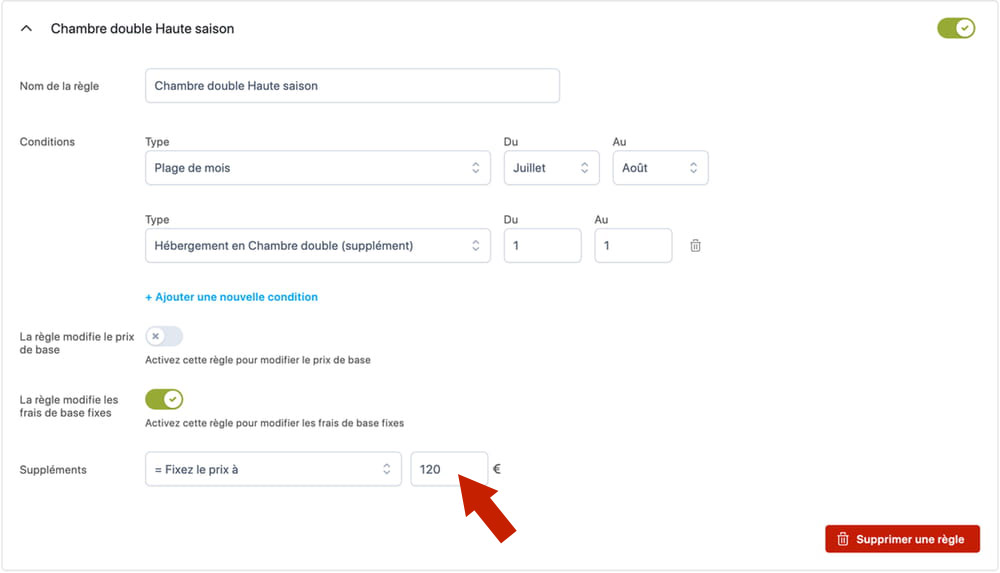Click the Chambre double Haute saison header title
The height and width of the screenshot is (573, 1000).
[x=142, y=29]
